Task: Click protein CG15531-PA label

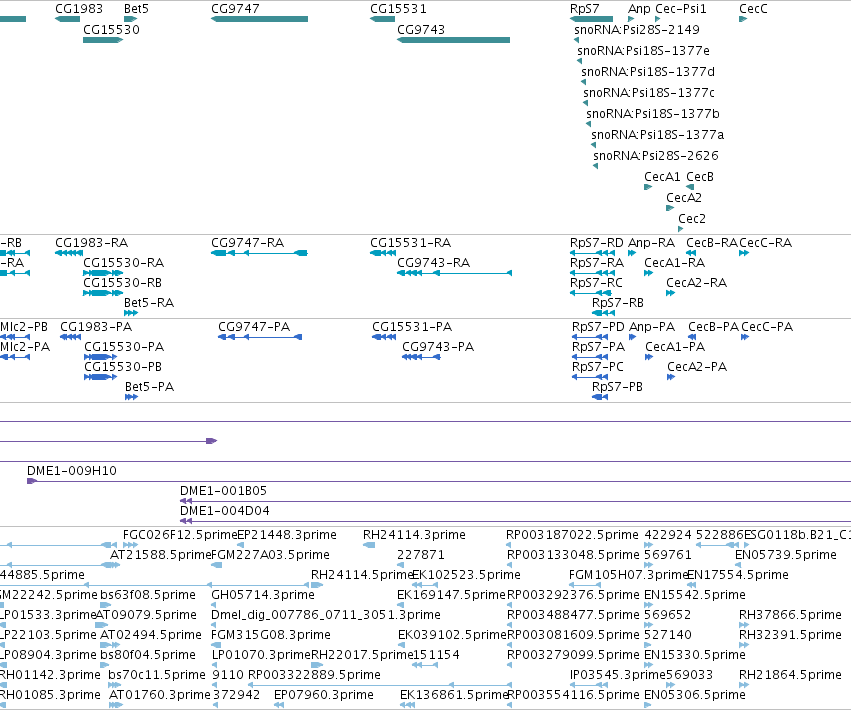Action: [x=412, y=327]
